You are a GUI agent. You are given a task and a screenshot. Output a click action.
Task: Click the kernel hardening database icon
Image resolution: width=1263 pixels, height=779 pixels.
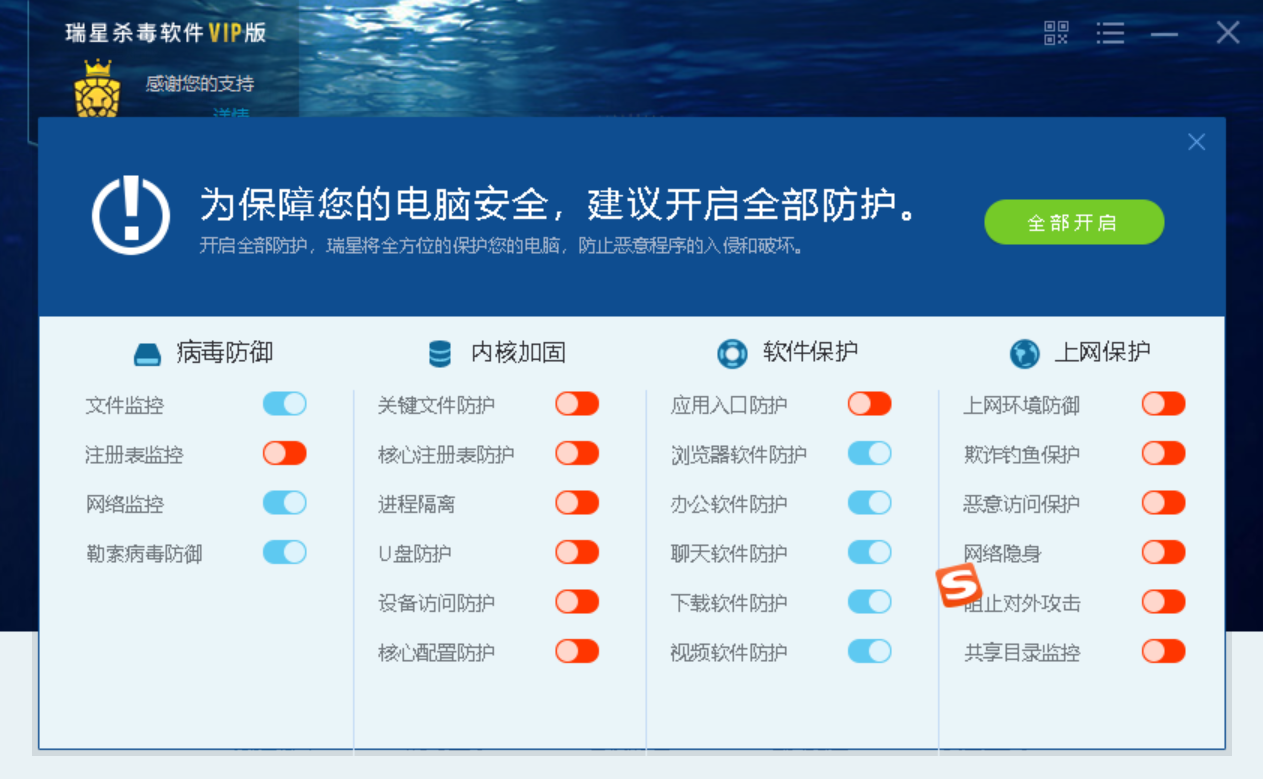pyautogui.click(x=439, y=353)
